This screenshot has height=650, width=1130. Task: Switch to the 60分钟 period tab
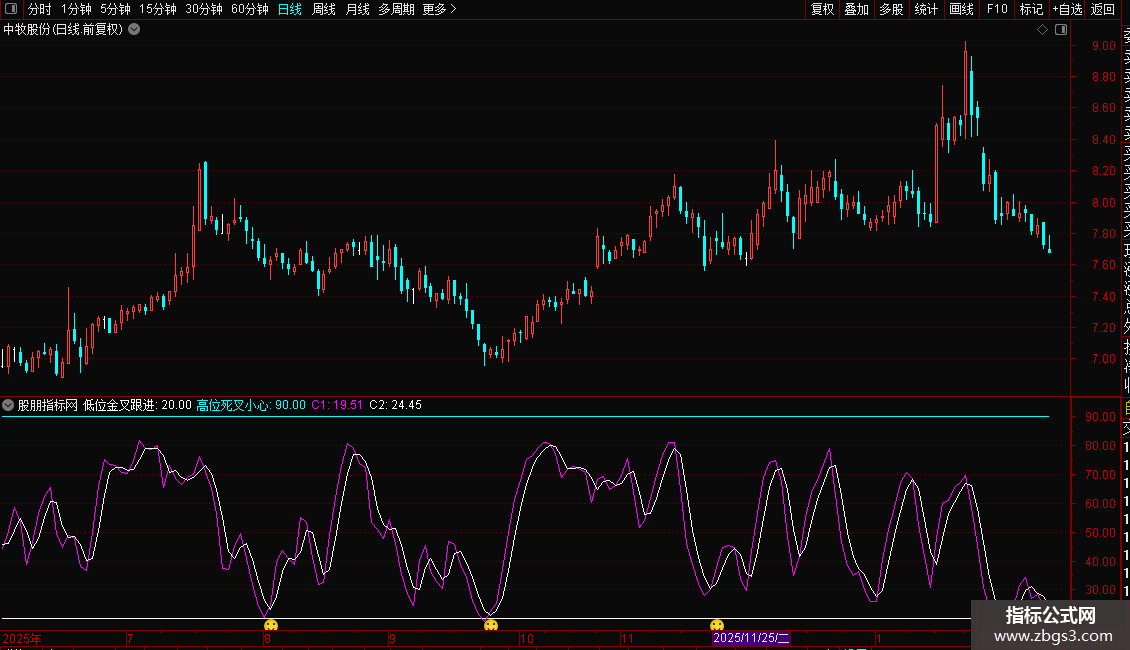tap(250, 9)
